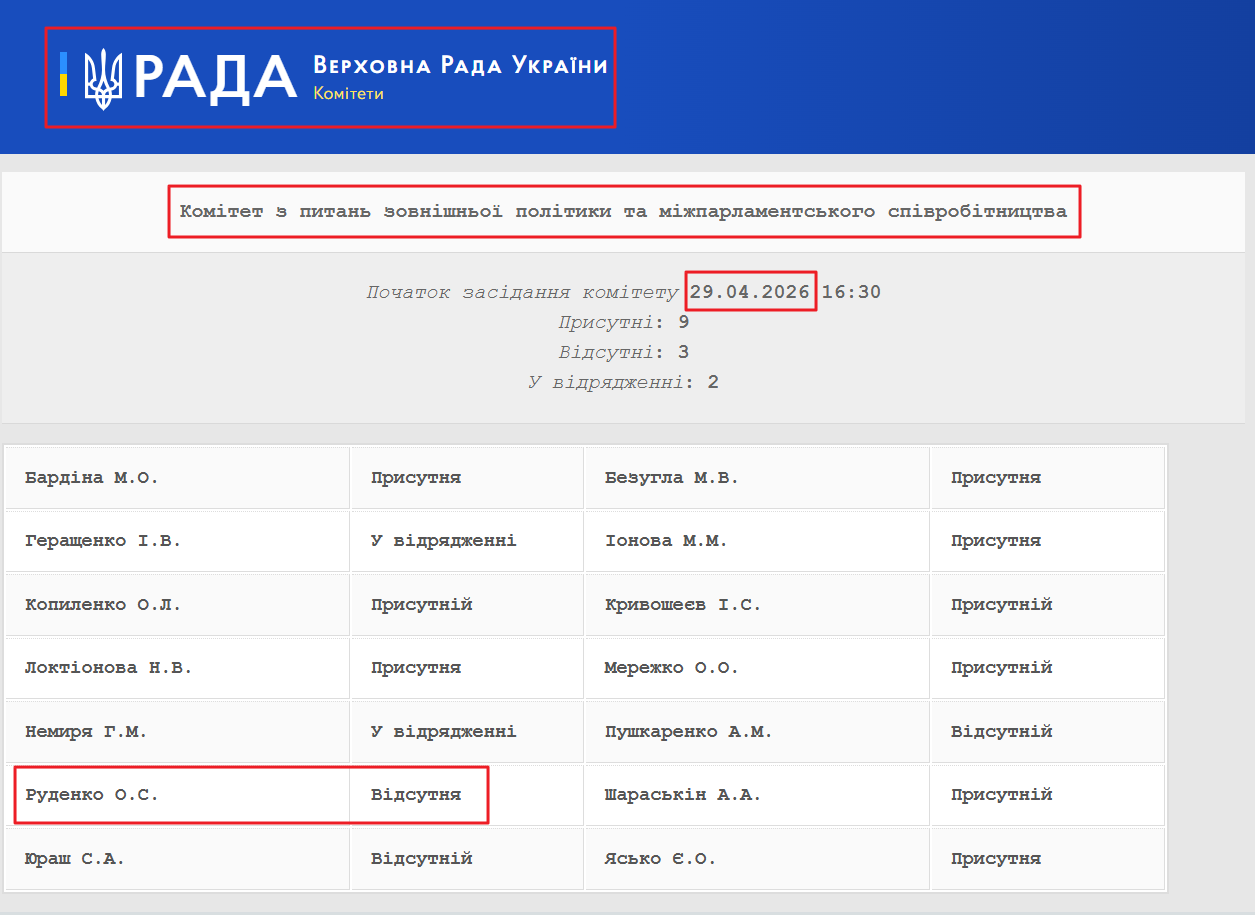Select the name Іонова М.М.
The height and width of the screenshot is (915, 1255).
pyautogui.click(x=666, y=541)
